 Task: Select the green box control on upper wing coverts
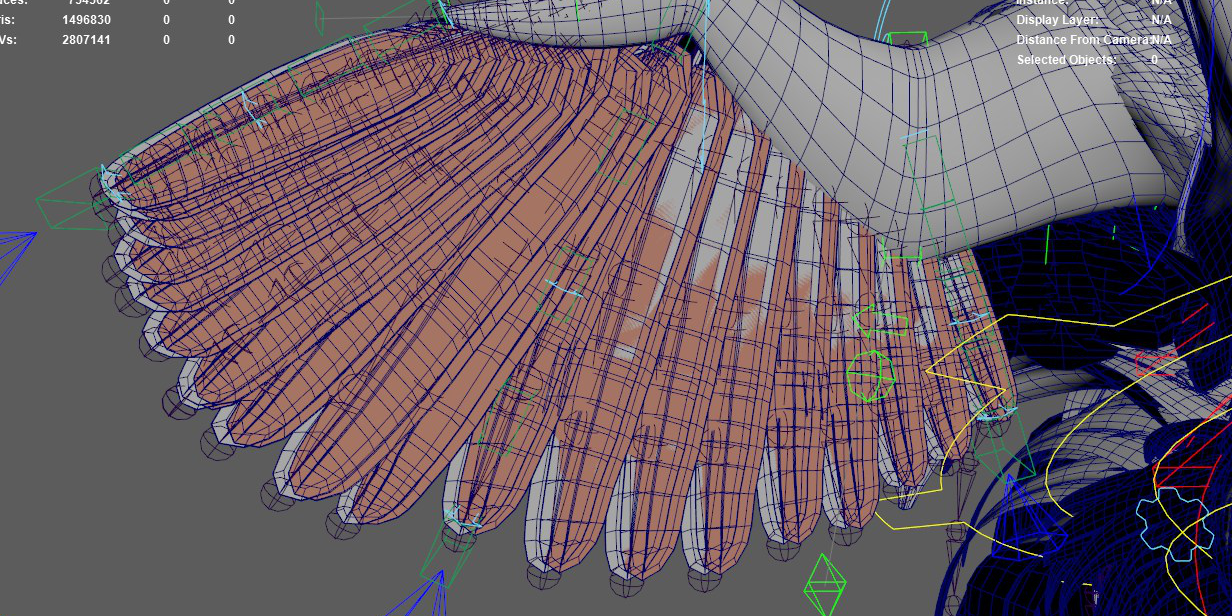(x=628, y=147)
